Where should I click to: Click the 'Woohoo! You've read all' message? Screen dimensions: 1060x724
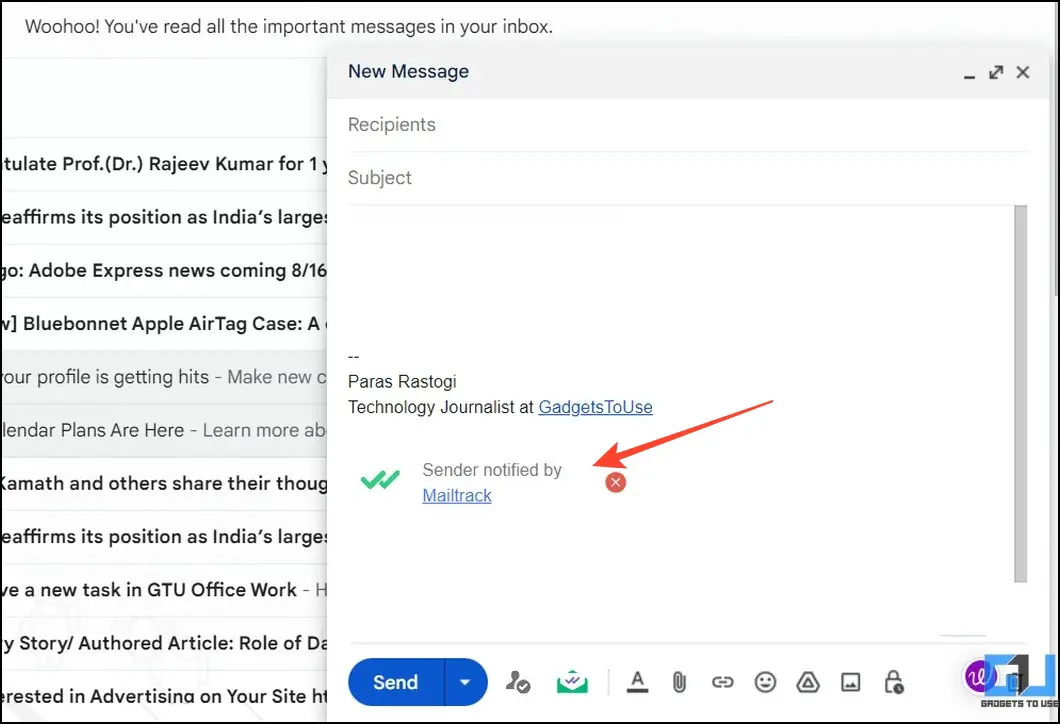289,27
